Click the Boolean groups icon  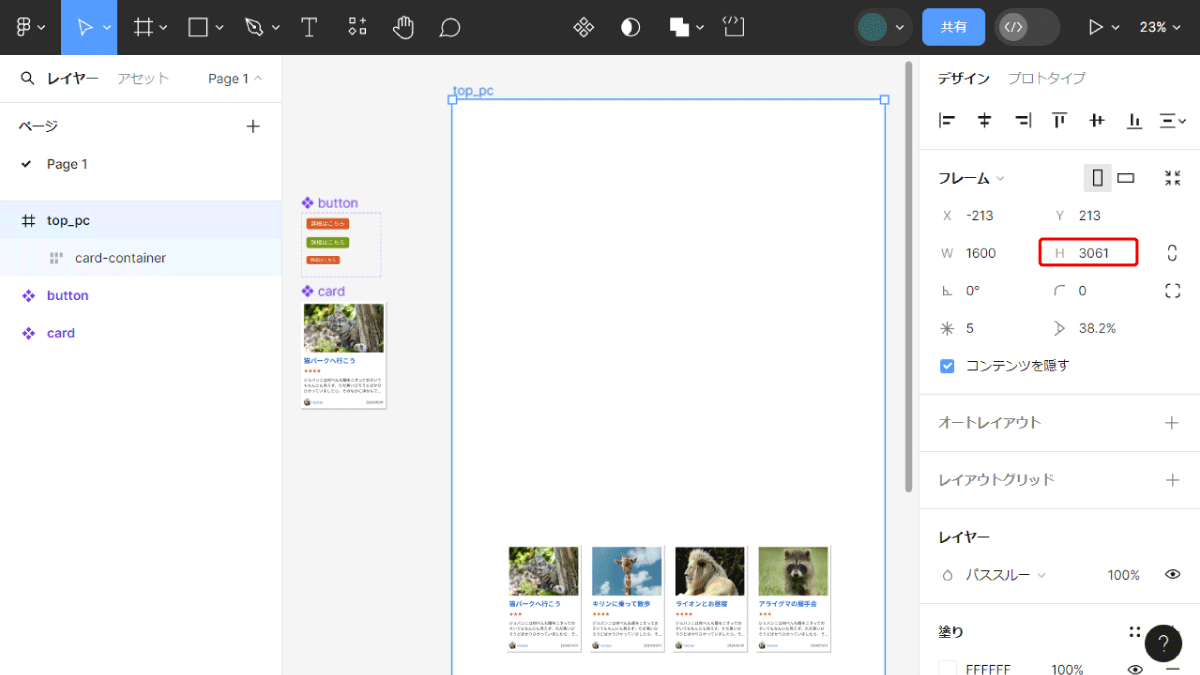pyautogui.click(x=680, y=27)
